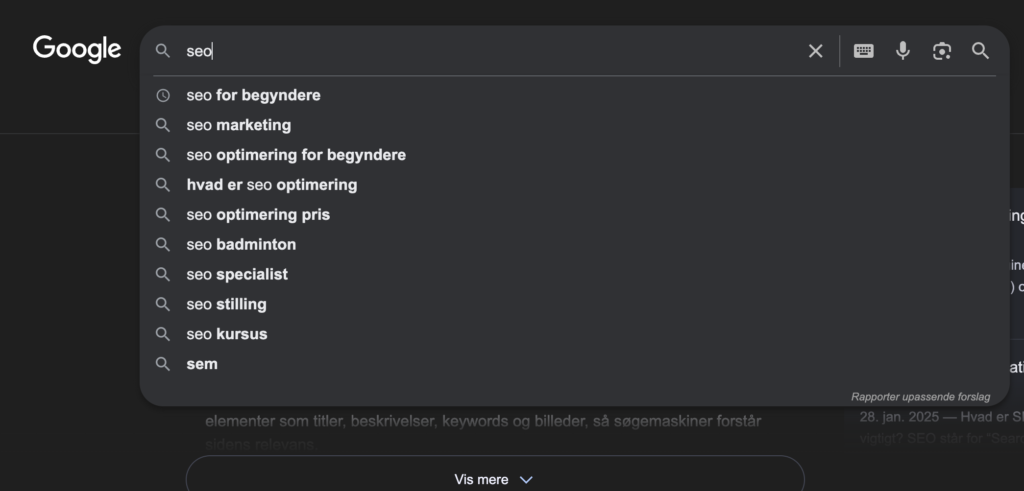Viewport: 1024px width, 491px height.
Task: Clear the search text with the X icon
Action: pos(815,51)
